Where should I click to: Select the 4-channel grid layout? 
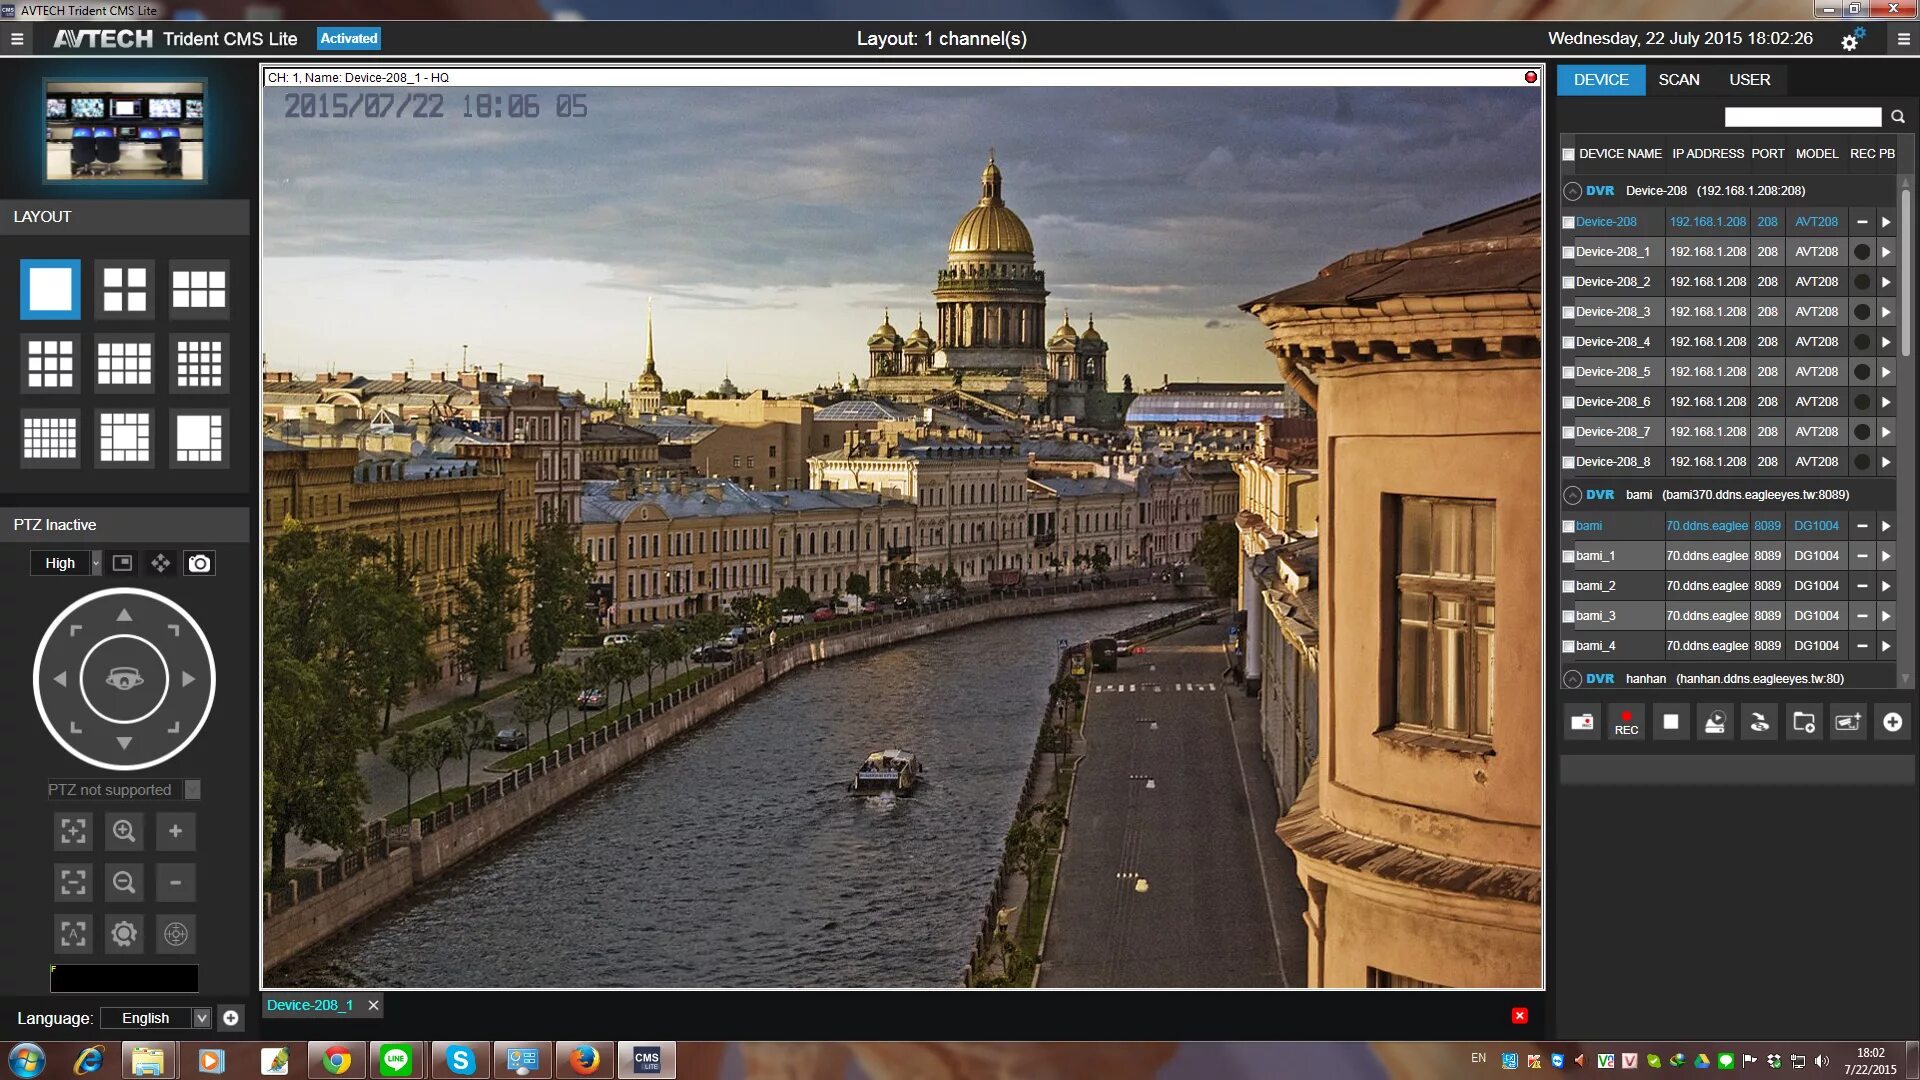(x=124, y=287)
